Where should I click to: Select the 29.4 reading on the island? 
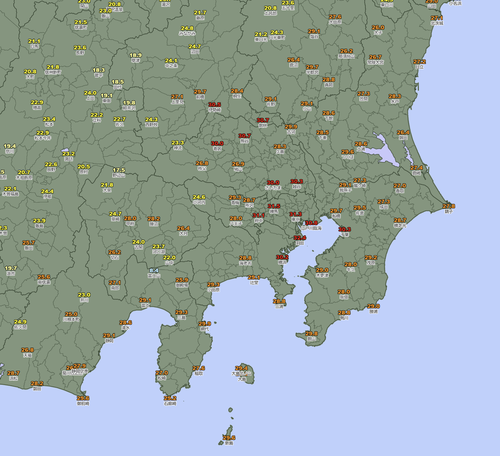pyautogui.click(x=241, y=368)
